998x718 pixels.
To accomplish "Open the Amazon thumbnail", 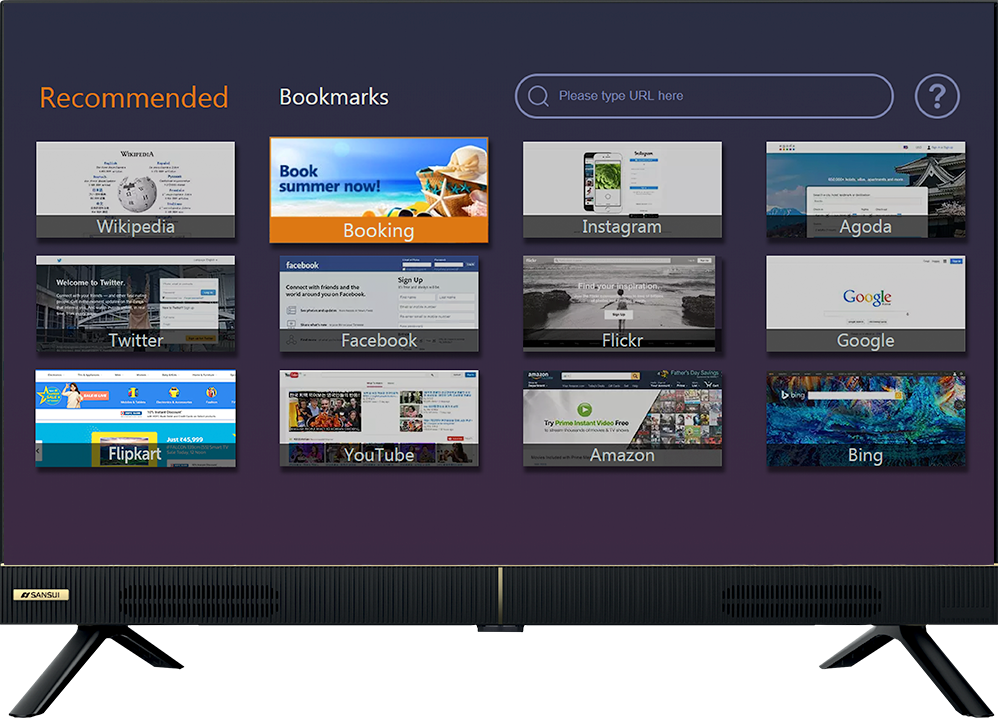I will coord(622,418).
